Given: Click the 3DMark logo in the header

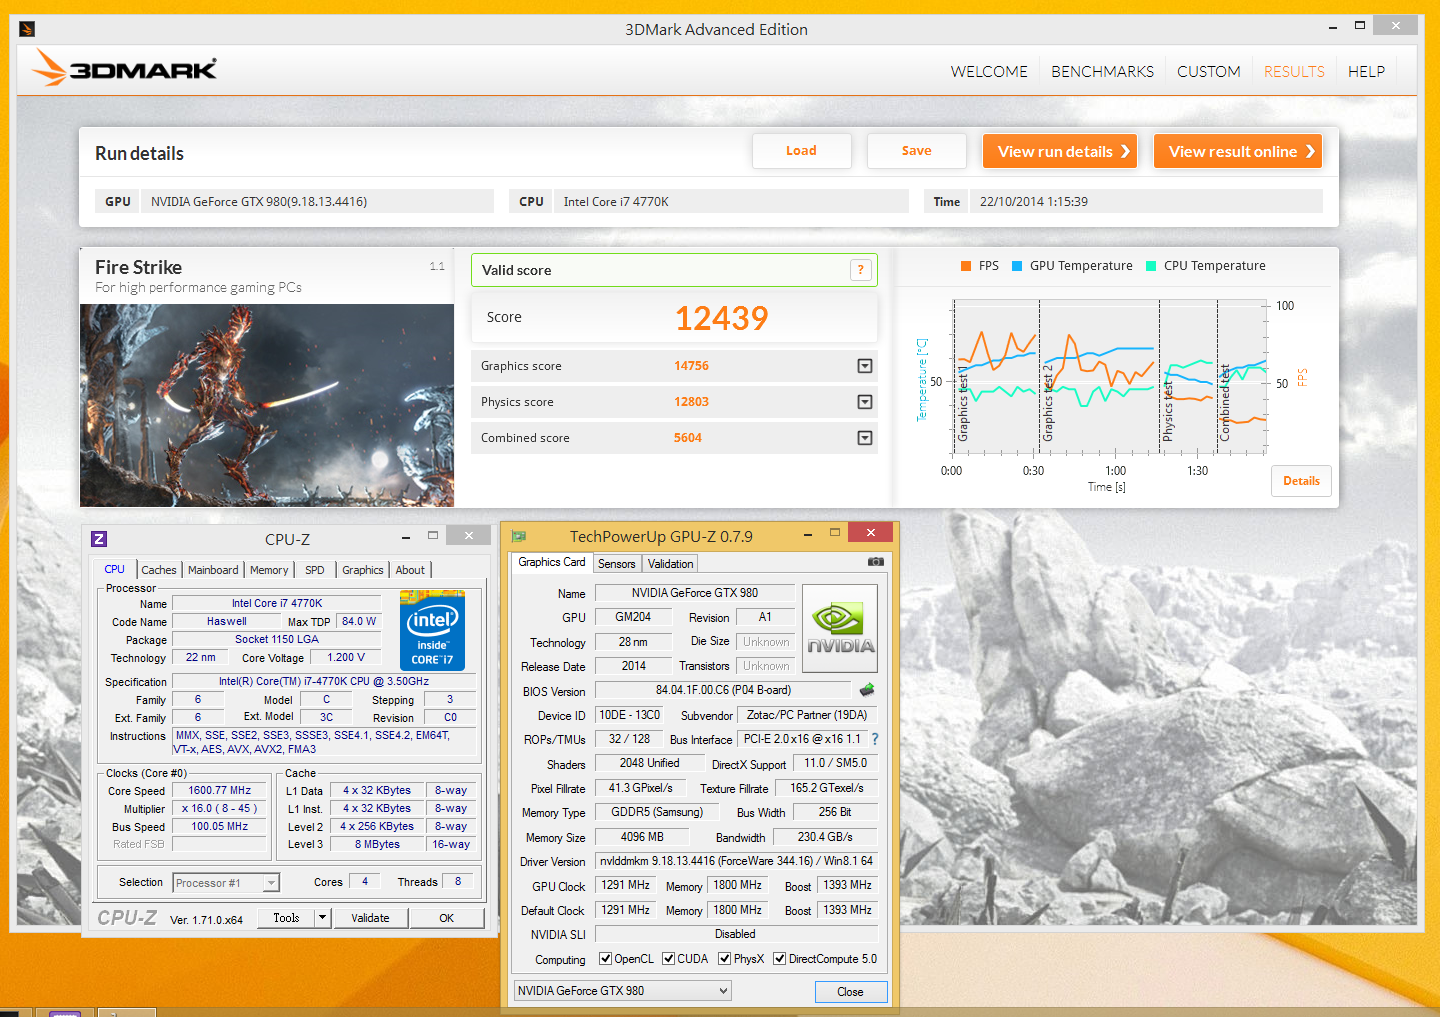Looking at the screenshot, I should pyautogui.click(x=124, y=68).
